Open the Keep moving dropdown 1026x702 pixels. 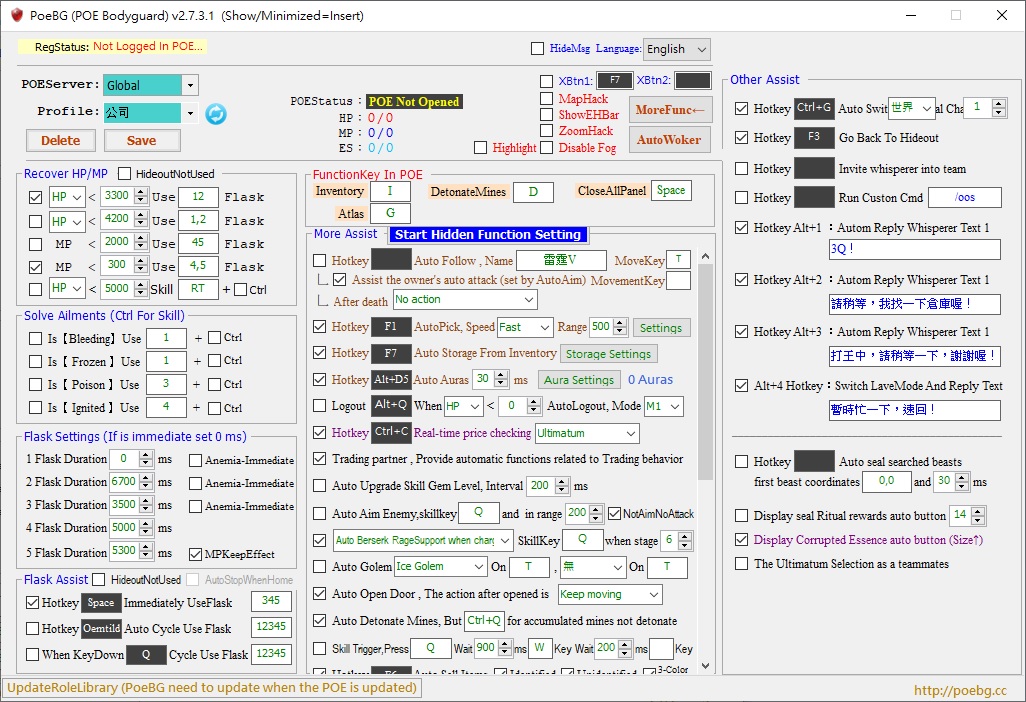pos(610,594)
